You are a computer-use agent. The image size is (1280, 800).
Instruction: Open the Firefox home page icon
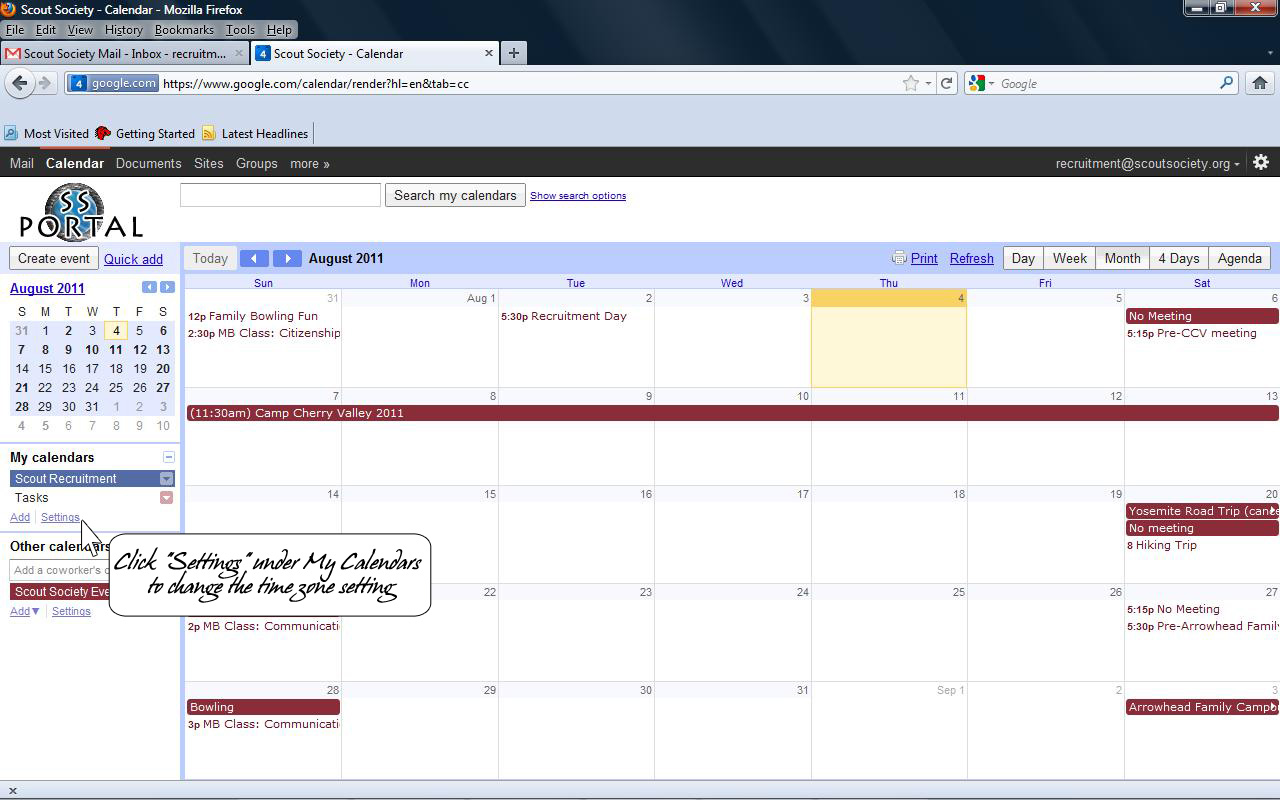tap(1260, 83)
